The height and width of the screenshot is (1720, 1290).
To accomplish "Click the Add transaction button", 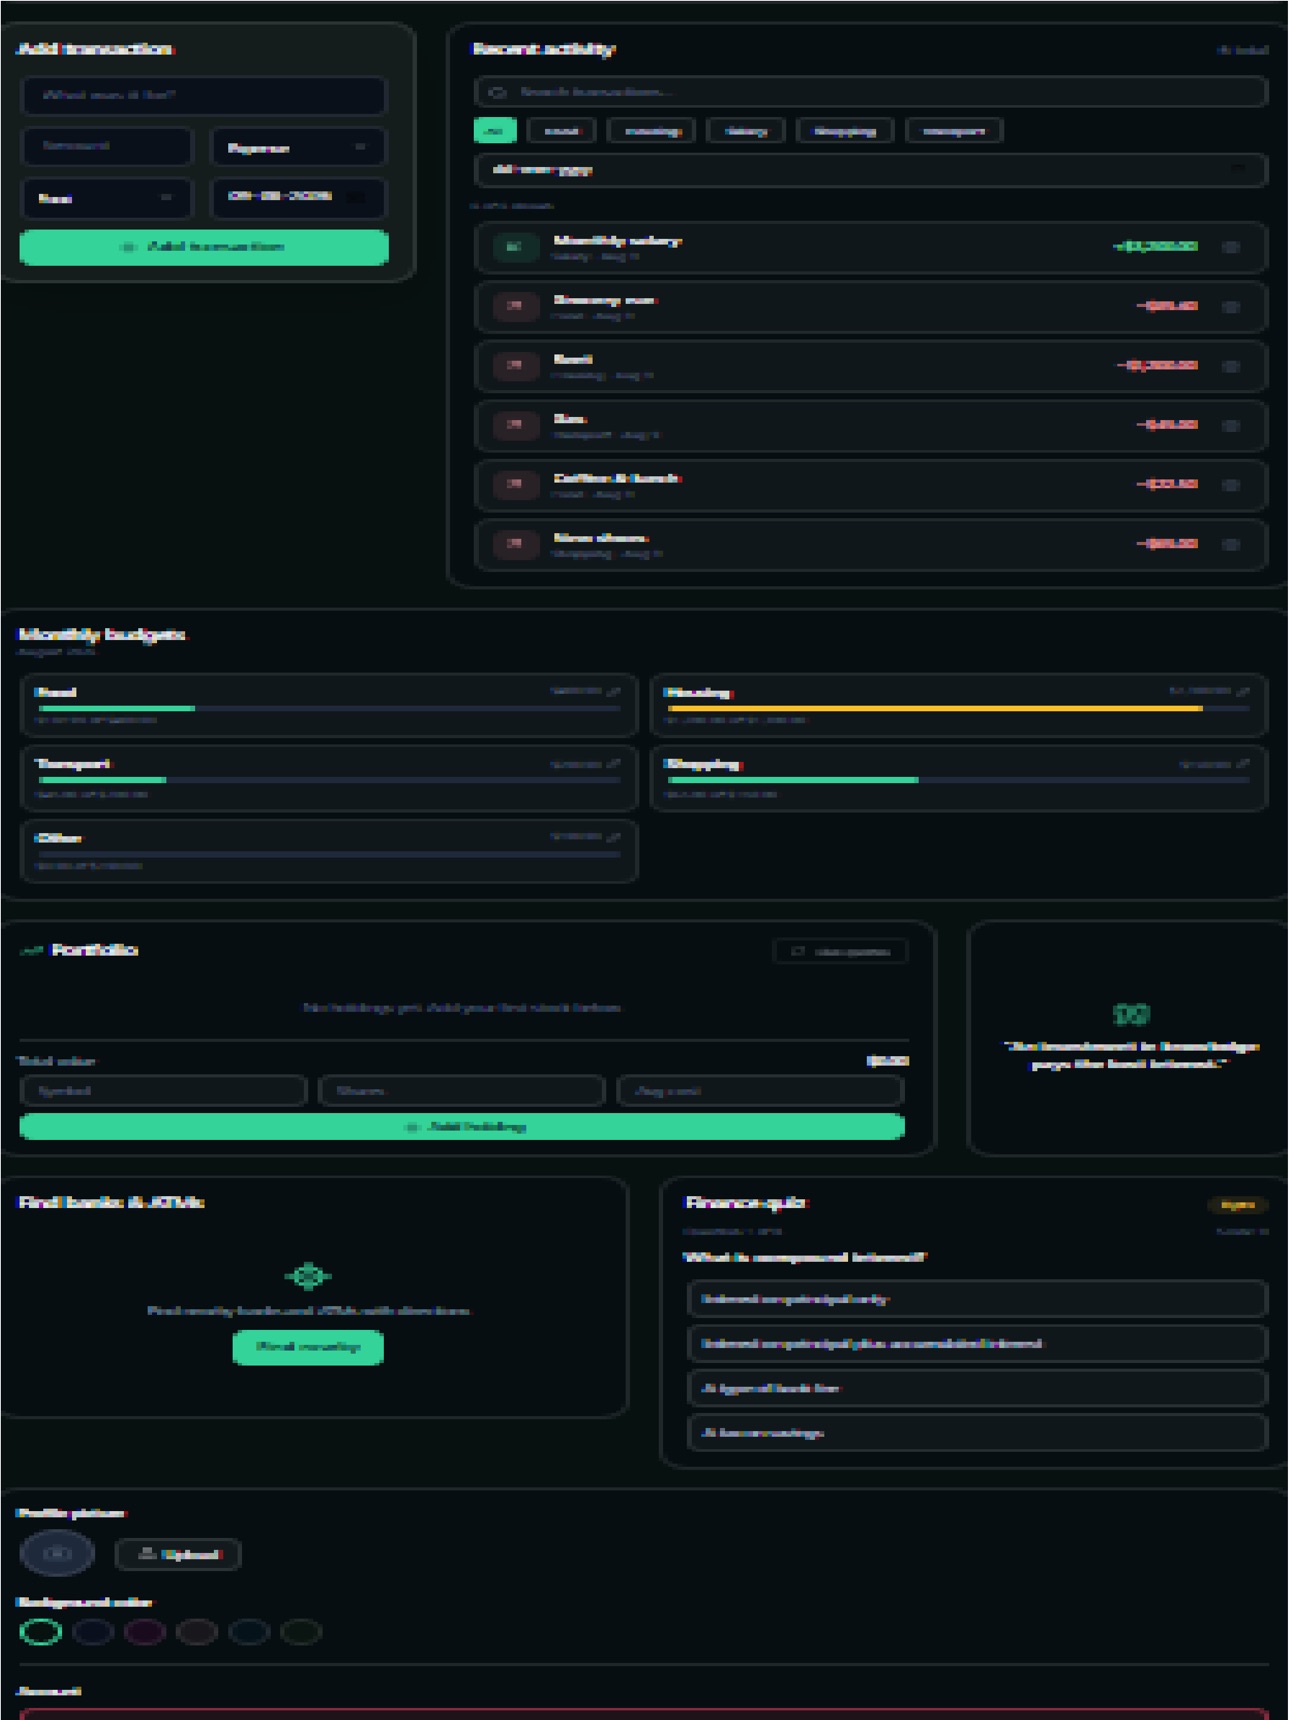I will pyautogui.click(x=204, y=247).
